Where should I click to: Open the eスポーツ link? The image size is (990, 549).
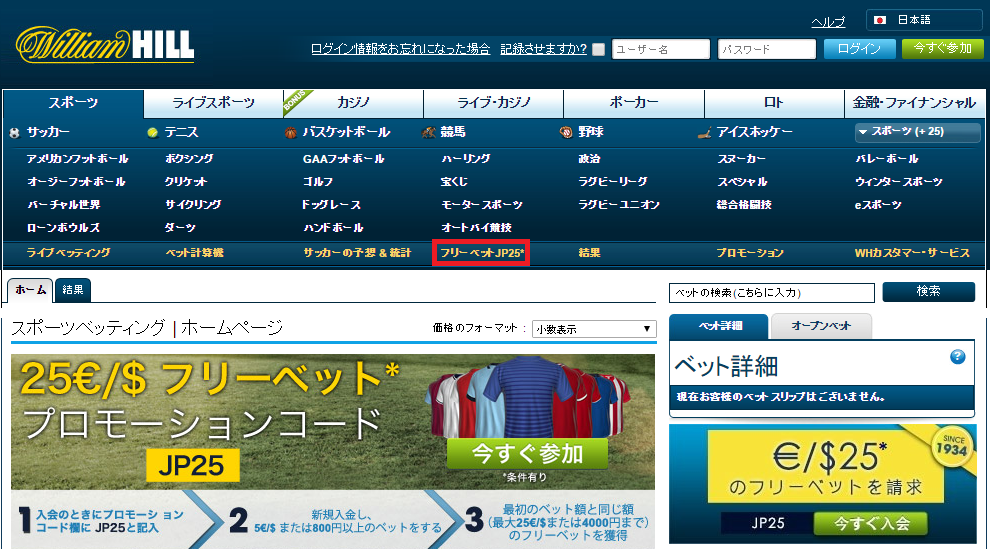click(878, 204)
